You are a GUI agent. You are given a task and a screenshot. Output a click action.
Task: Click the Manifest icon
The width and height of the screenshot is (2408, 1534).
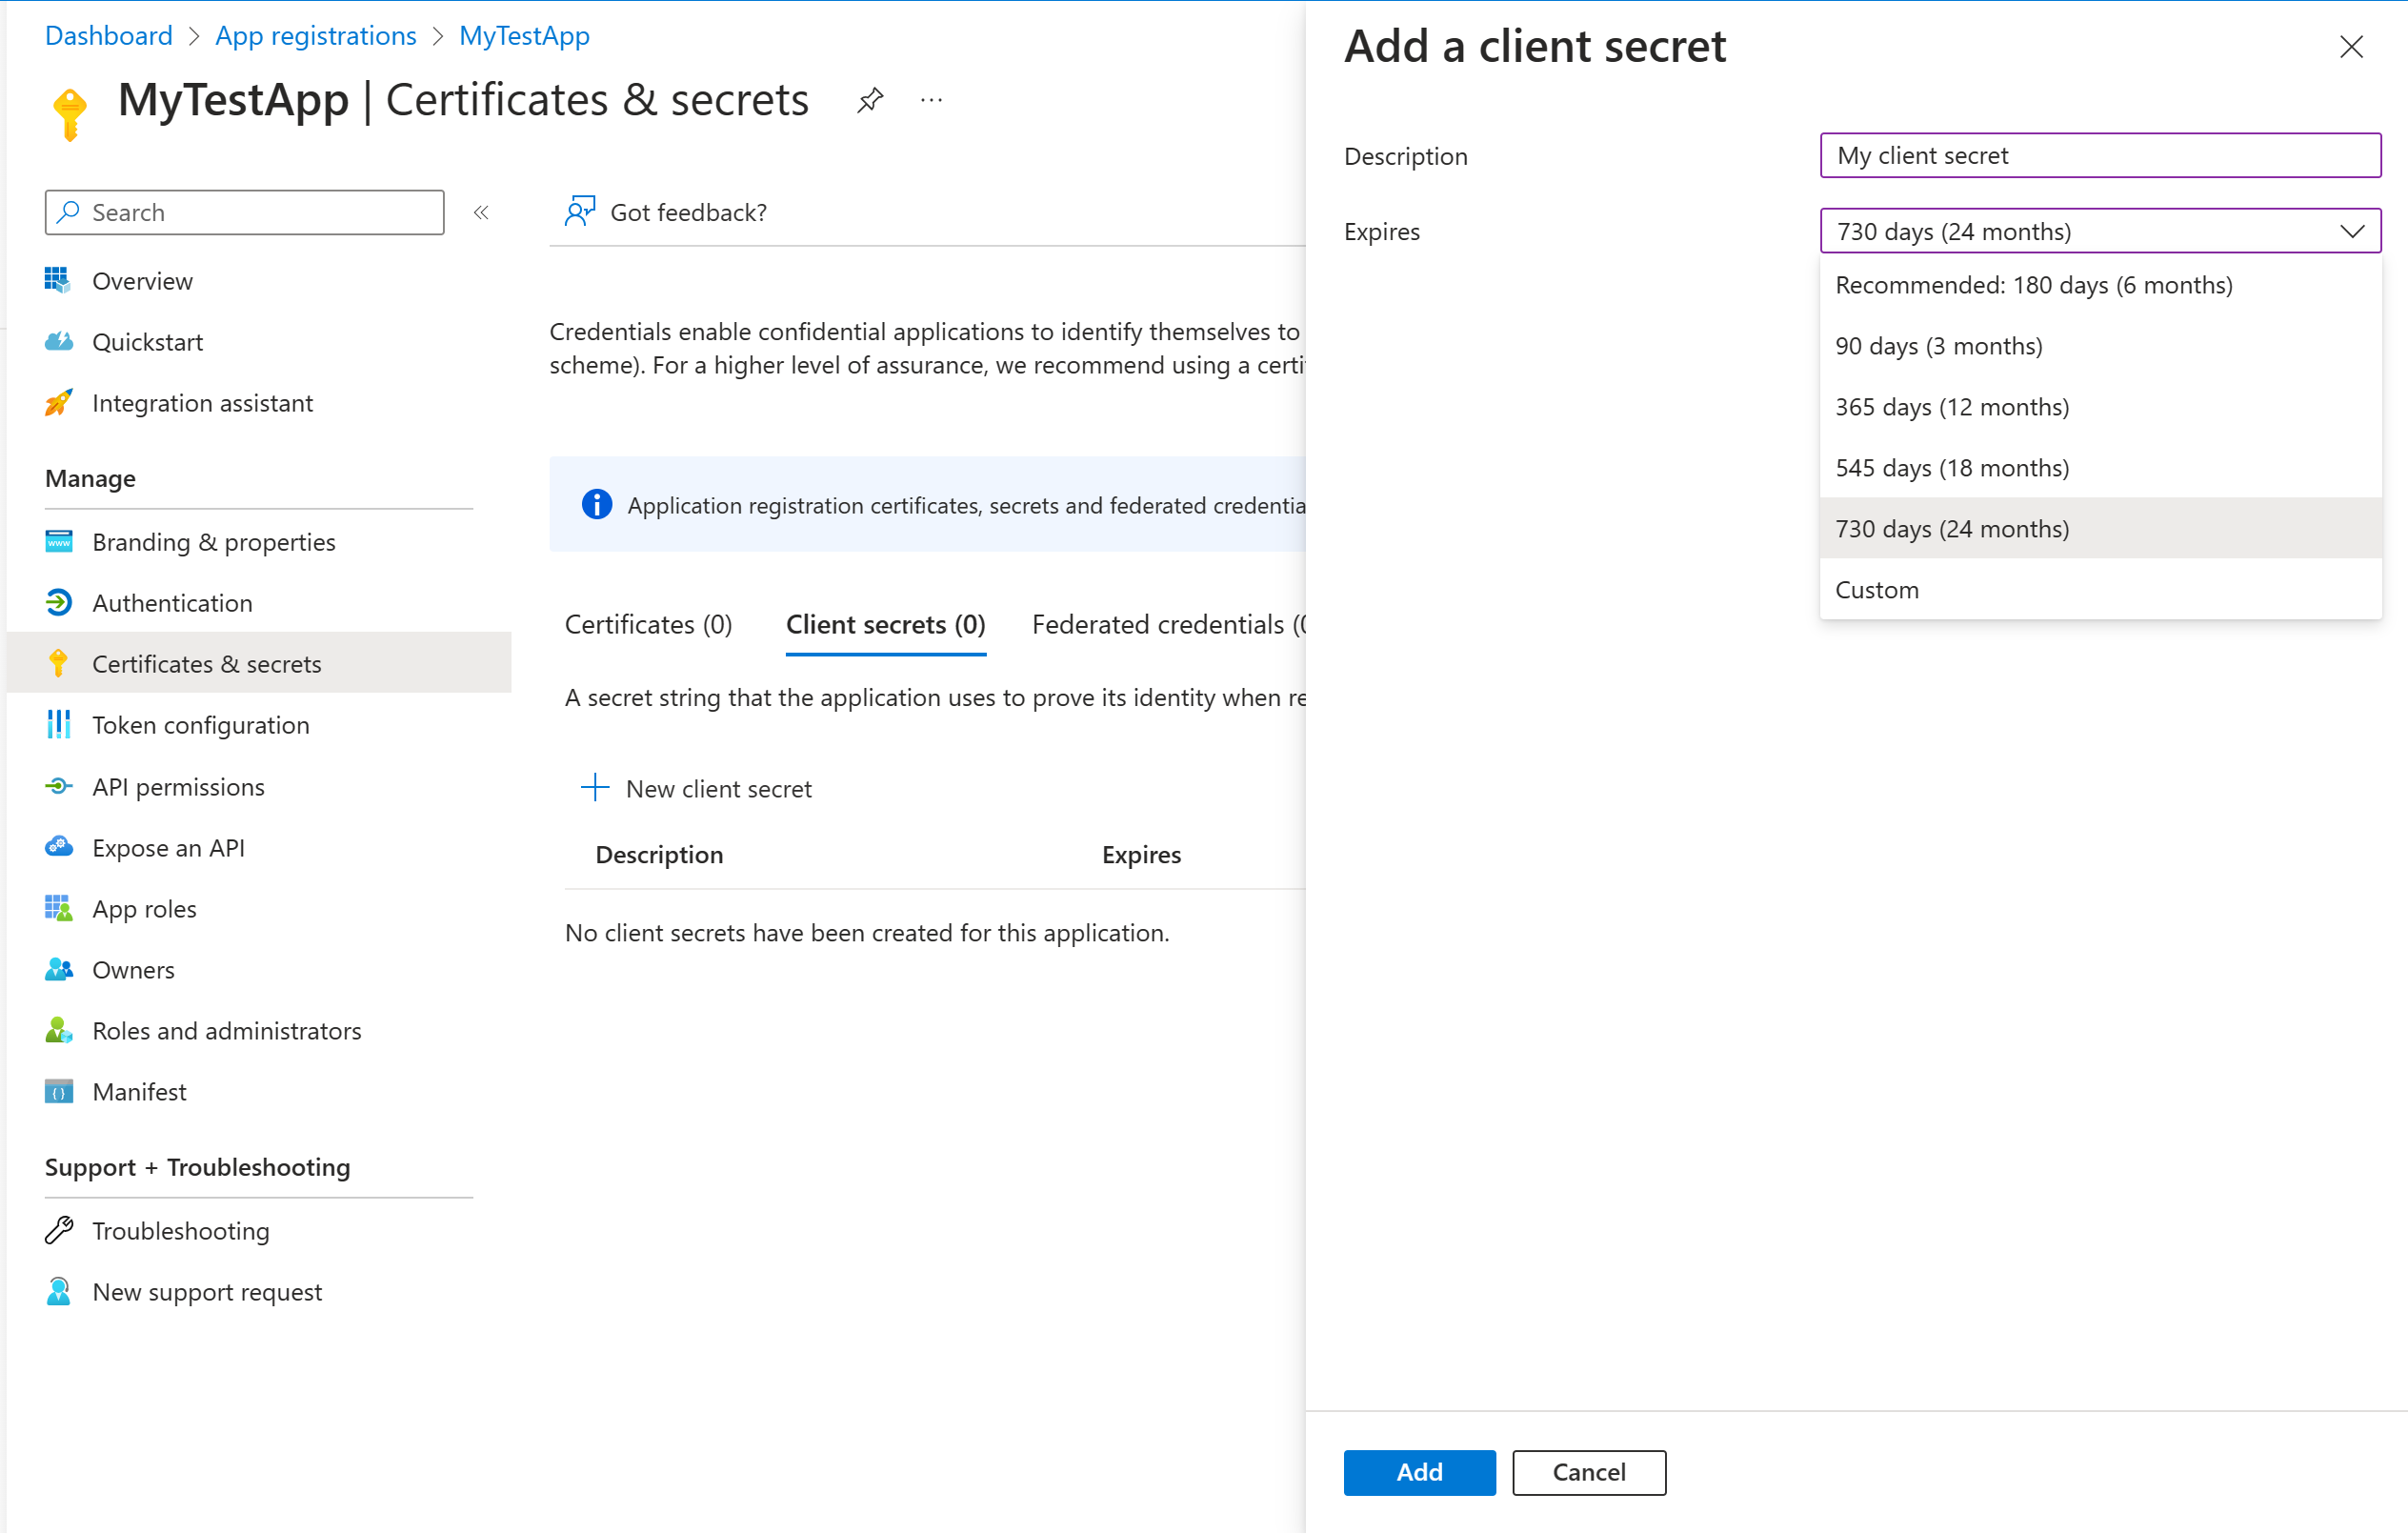click(x=58, y=1092)
